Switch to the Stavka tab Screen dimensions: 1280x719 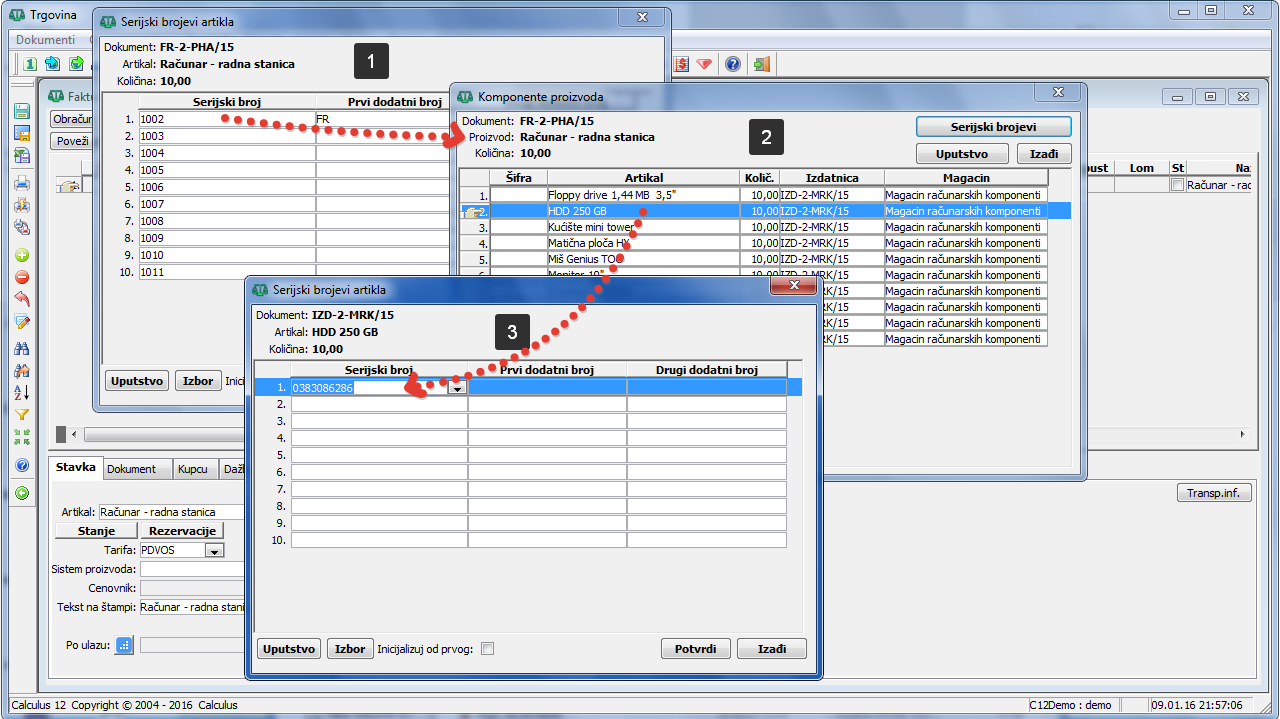point(76,468)
